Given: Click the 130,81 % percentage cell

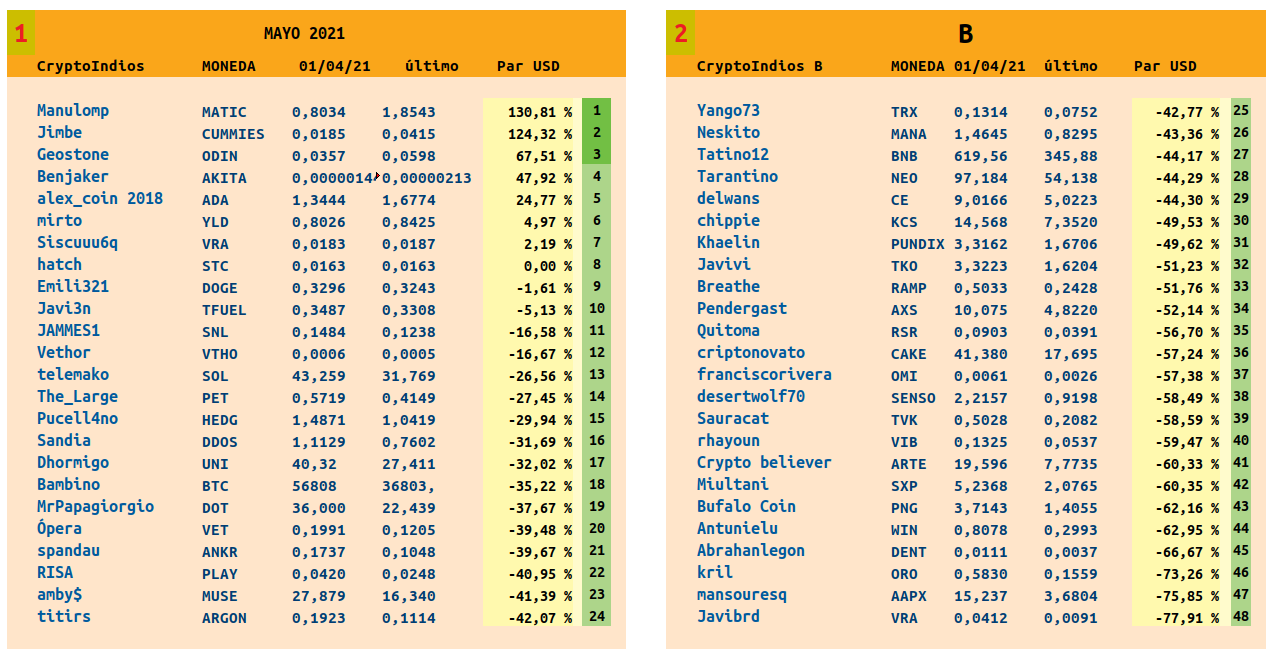Looking at the screenshot, I should [529, 112].
